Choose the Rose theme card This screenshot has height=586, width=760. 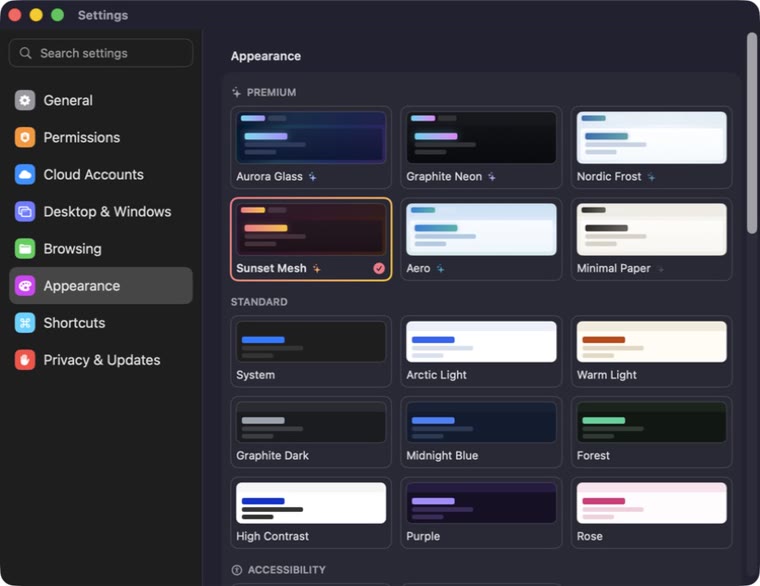tap(651, 513)
